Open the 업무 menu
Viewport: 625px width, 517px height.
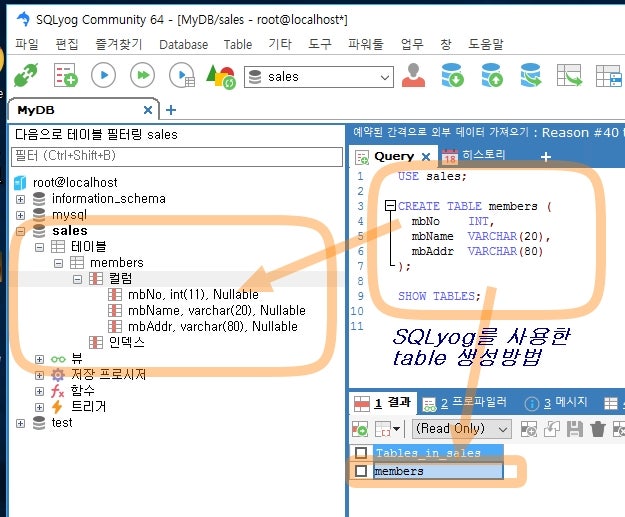click(412, 44)
